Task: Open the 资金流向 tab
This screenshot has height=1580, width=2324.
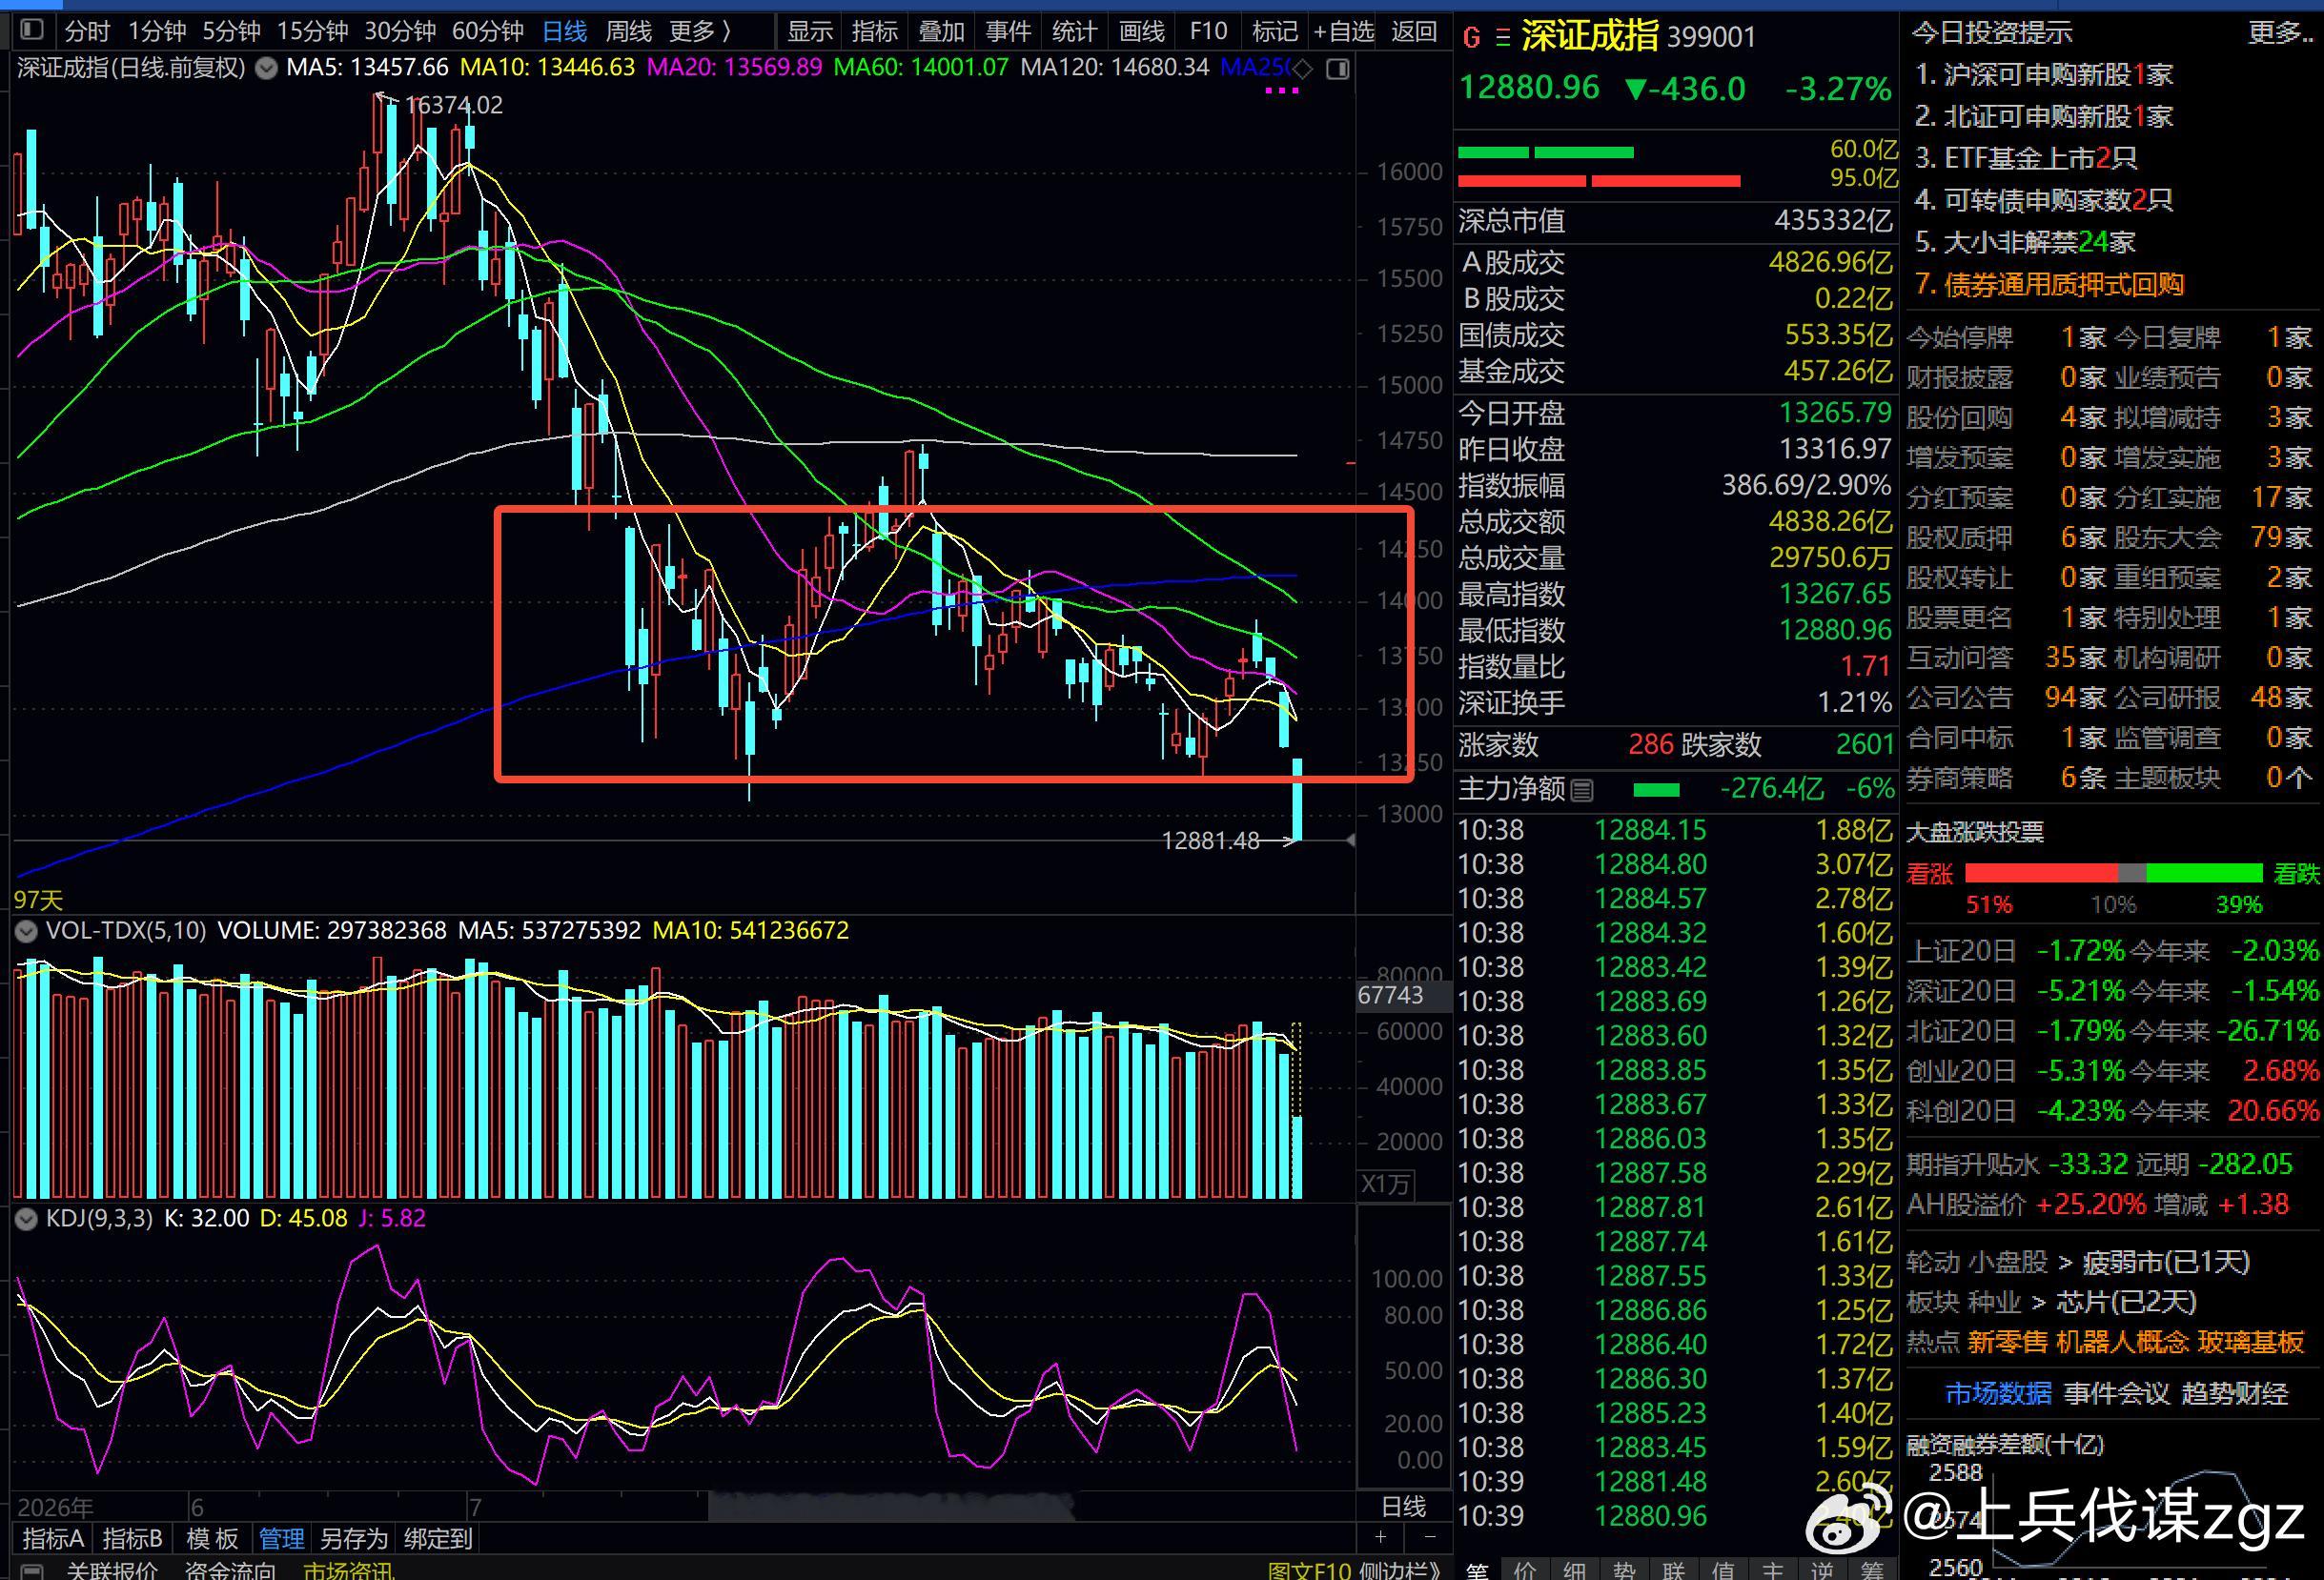Action: 230,1571
